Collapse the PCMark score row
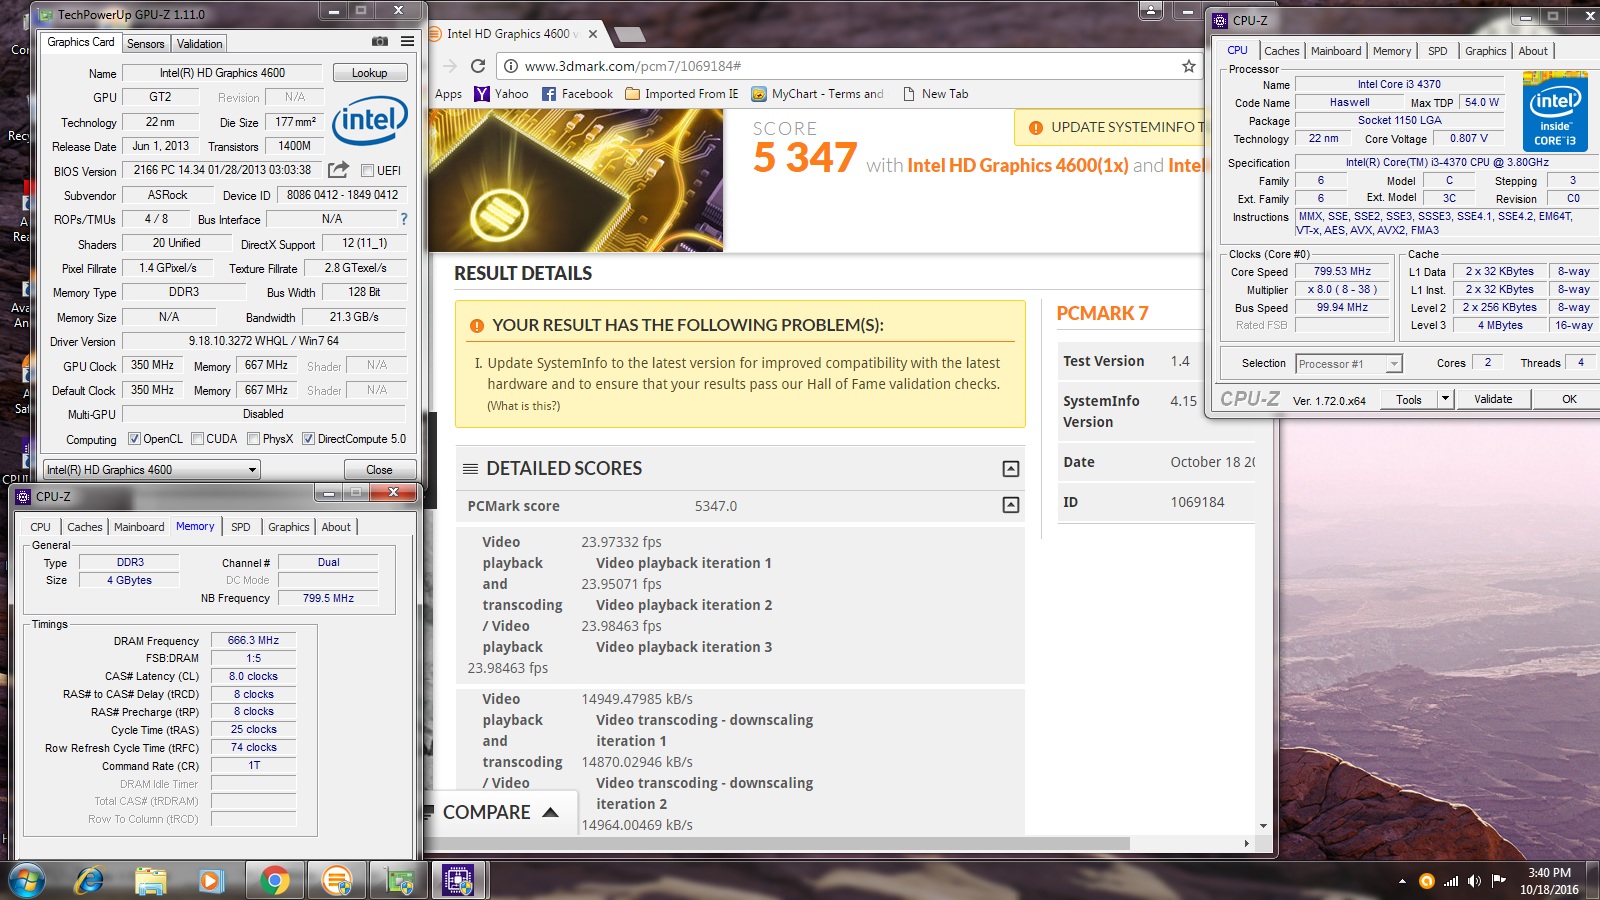 [1011, 505]
